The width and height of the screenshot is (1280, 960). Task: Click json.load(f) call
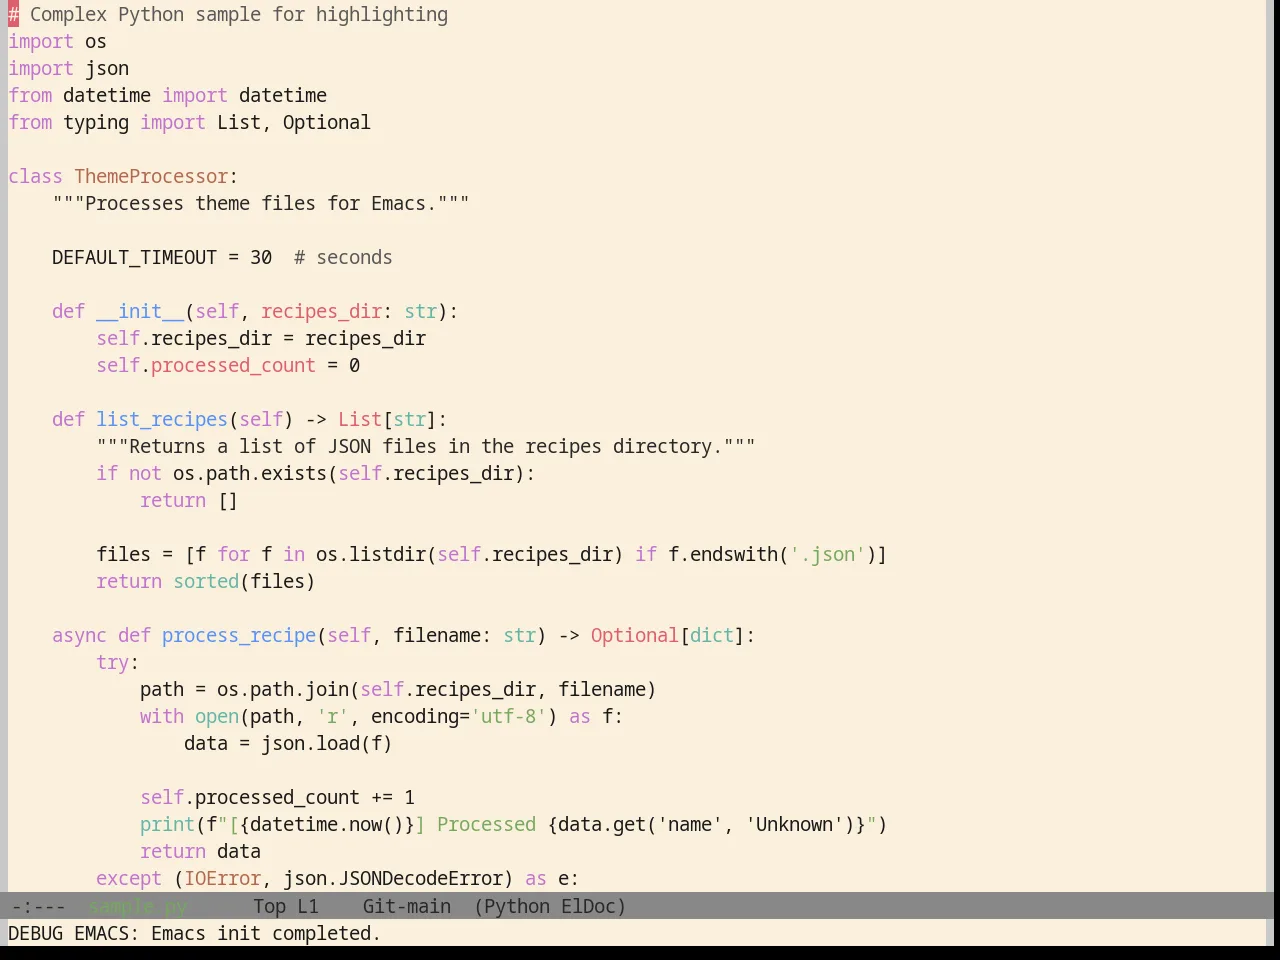(x=327, y=744)
